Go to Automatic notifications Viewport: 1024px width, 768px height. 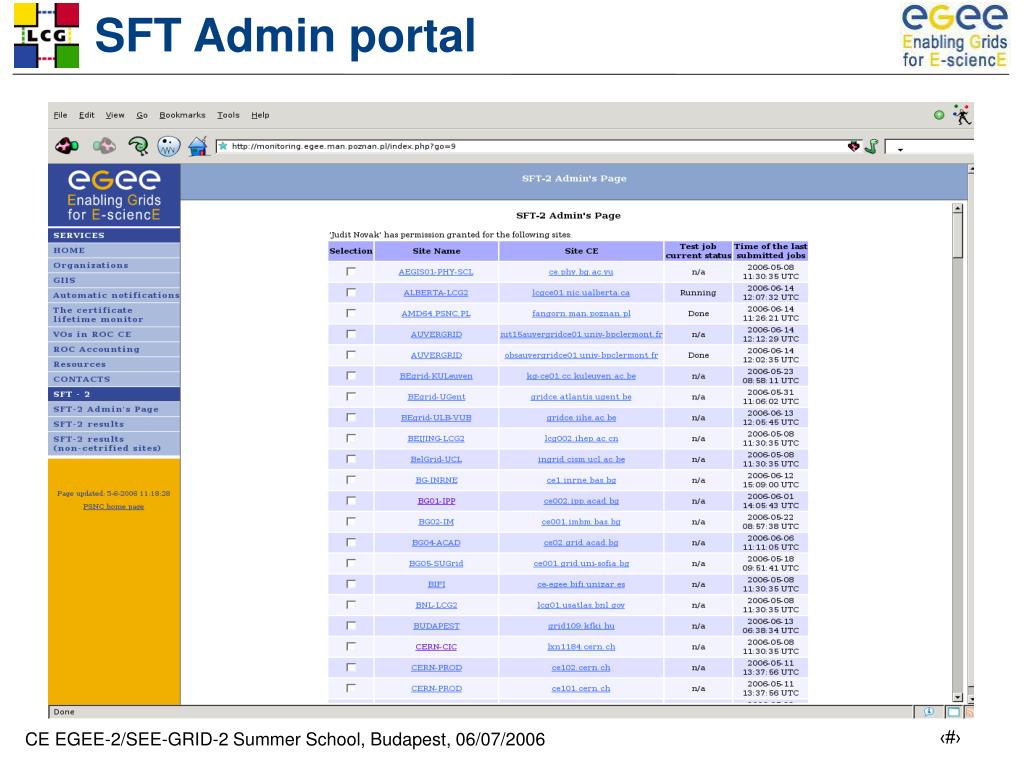(x=116, y=295)
